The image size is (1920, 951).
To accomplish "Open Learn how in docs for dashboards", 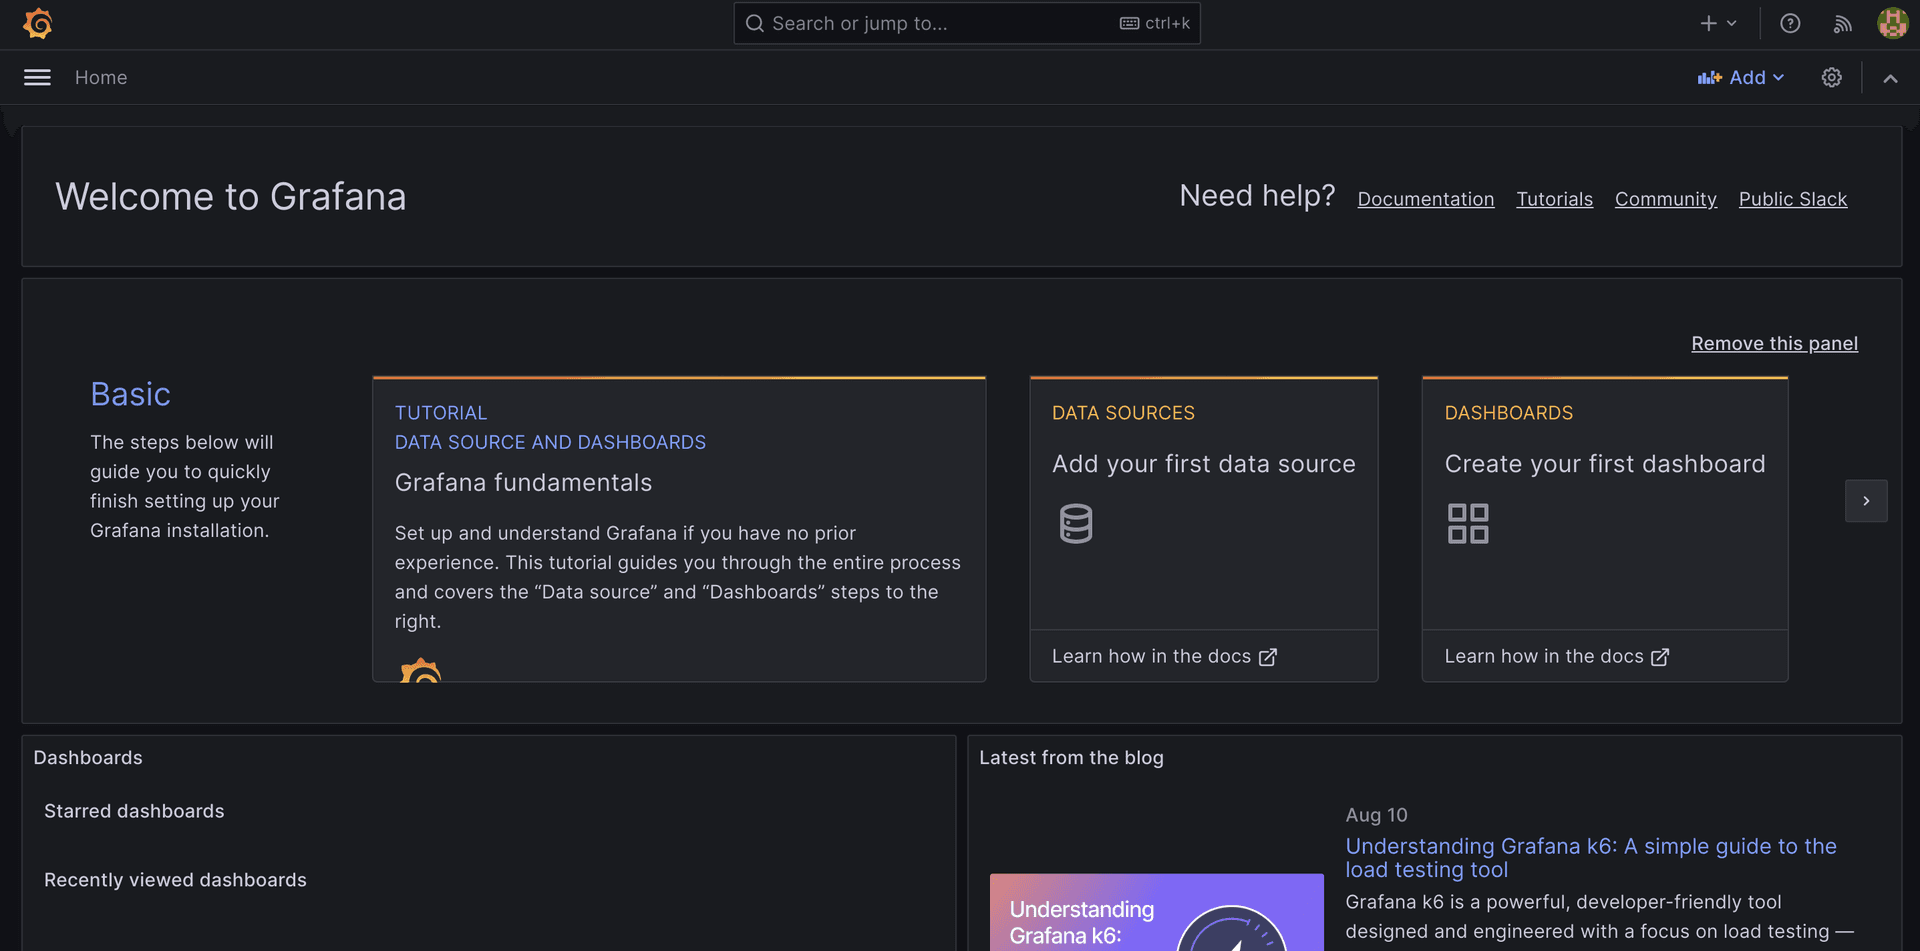I will 1556,657.
